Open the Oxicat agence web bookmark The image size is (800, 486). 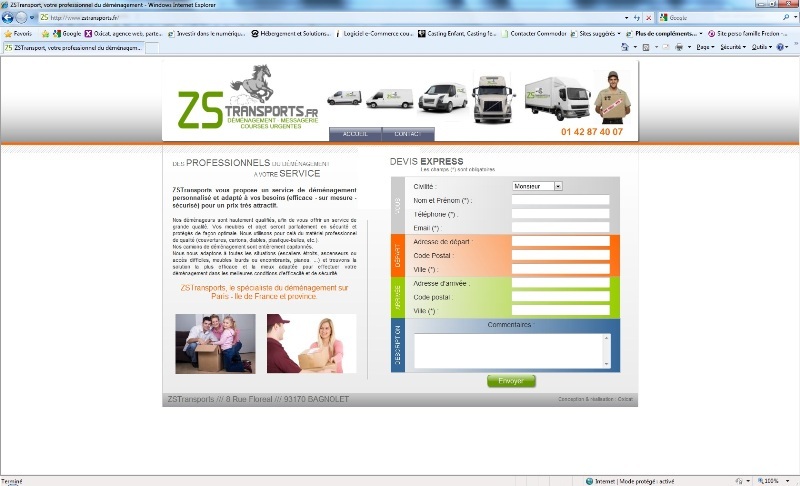(123, 34)
